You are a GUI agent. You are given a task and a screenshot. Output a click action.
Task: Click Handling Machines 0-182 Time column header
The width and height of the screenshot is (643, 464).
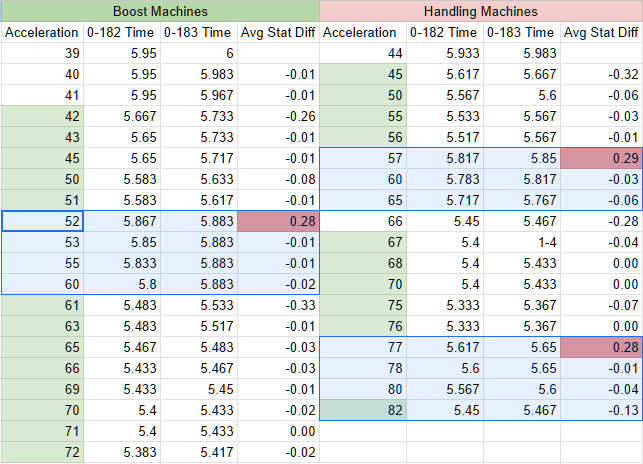pyautogui.click(x=445, y=32)
